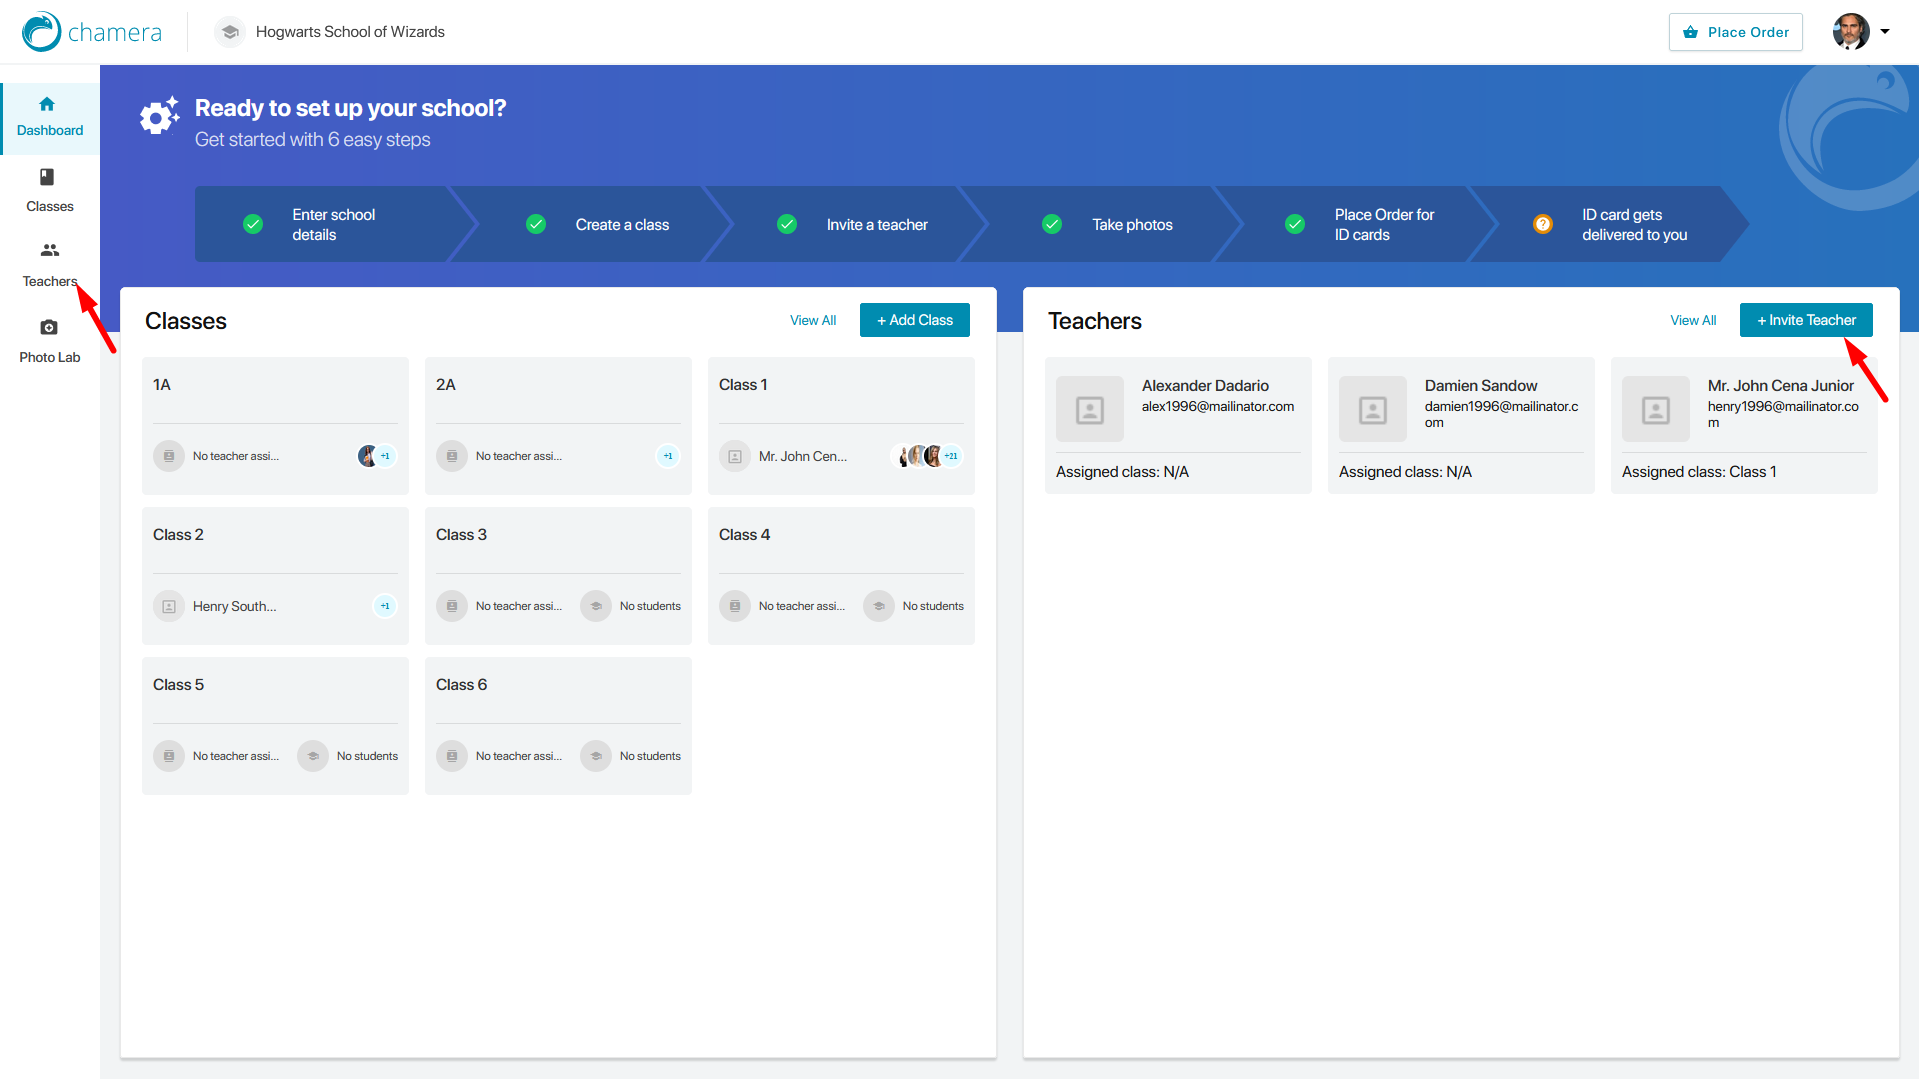The width and height of the screenshot is (1919, 1079).
Task: Open Photo Lab from the sidebar
Action: point(50,341)
